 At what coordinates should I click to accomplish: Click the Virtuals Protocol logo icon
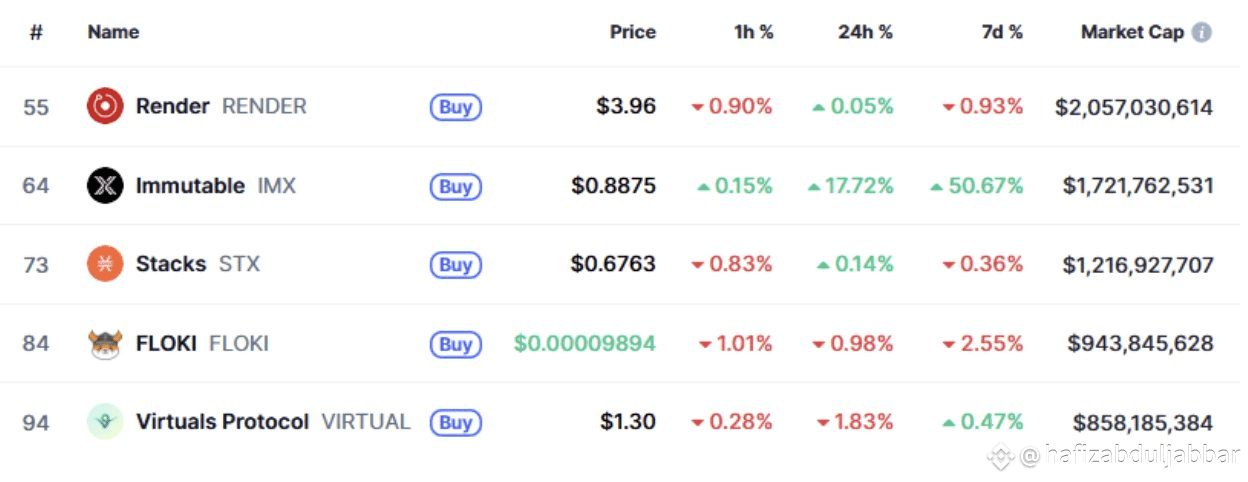[x=105, y=422]
